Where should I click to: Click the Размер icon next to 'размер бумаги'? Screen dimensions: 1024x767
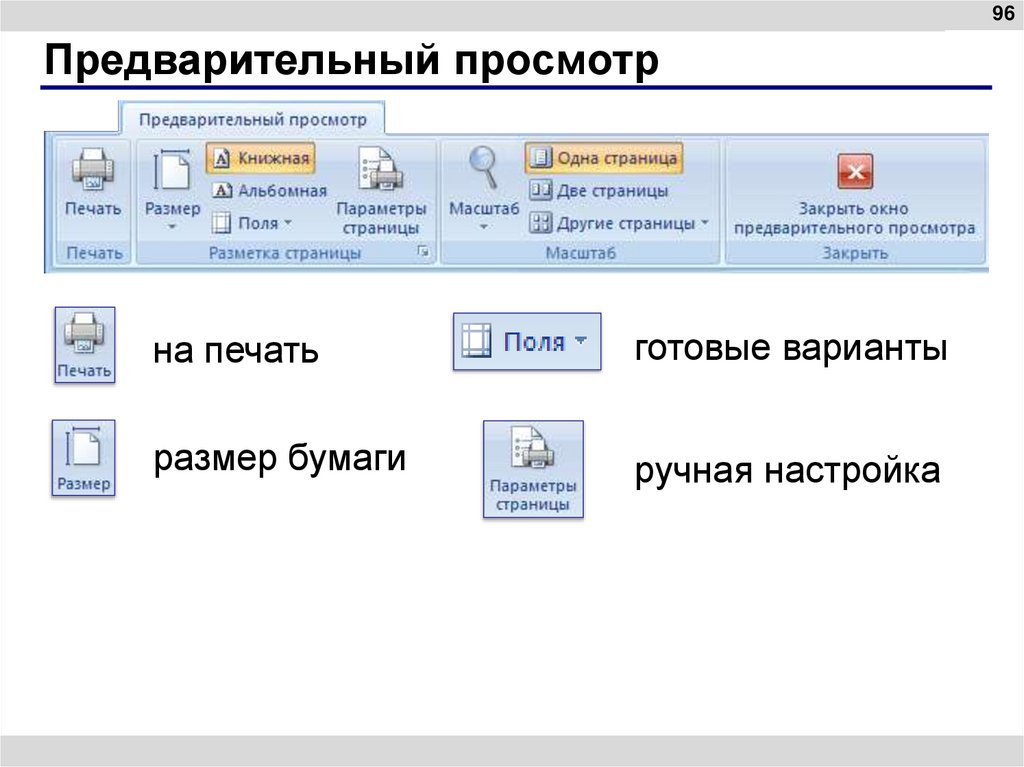pos(84,455)
